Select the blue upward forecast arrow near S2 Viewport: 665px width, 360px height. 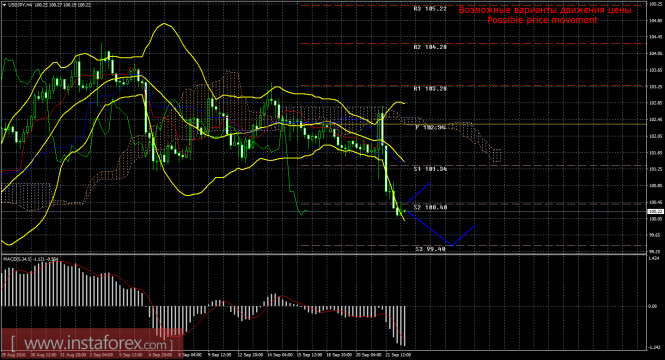tap(419, 192)
